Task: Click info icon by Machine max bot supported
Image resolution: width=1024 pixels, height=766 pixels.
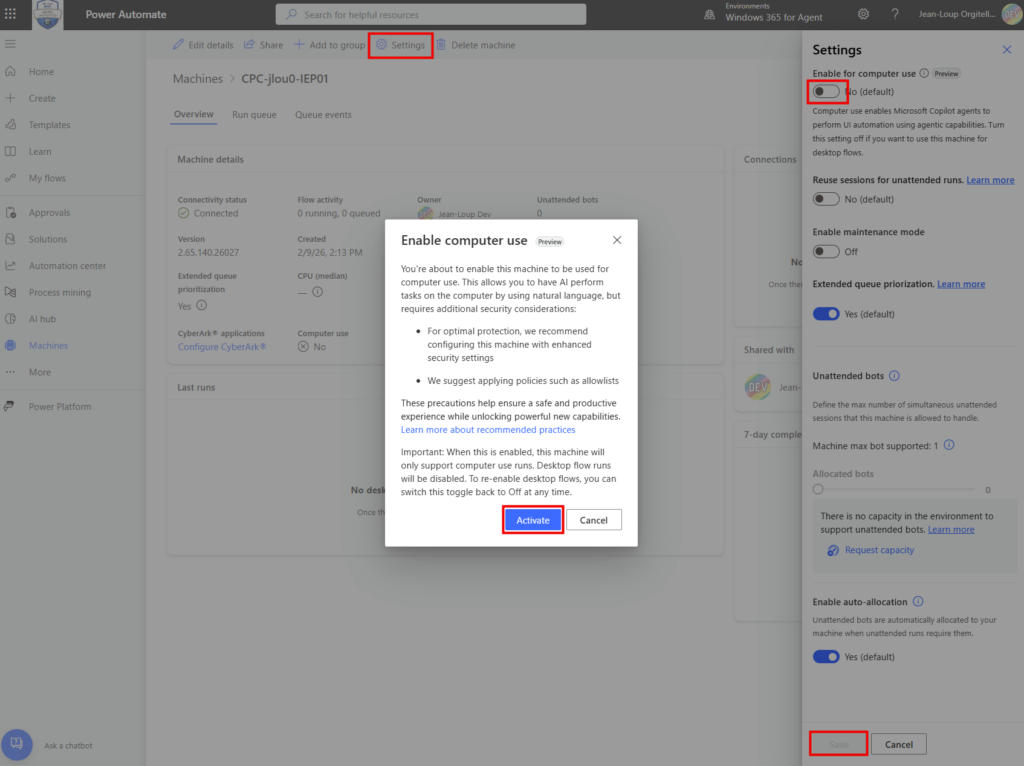Action: click(x=949, y=445)
